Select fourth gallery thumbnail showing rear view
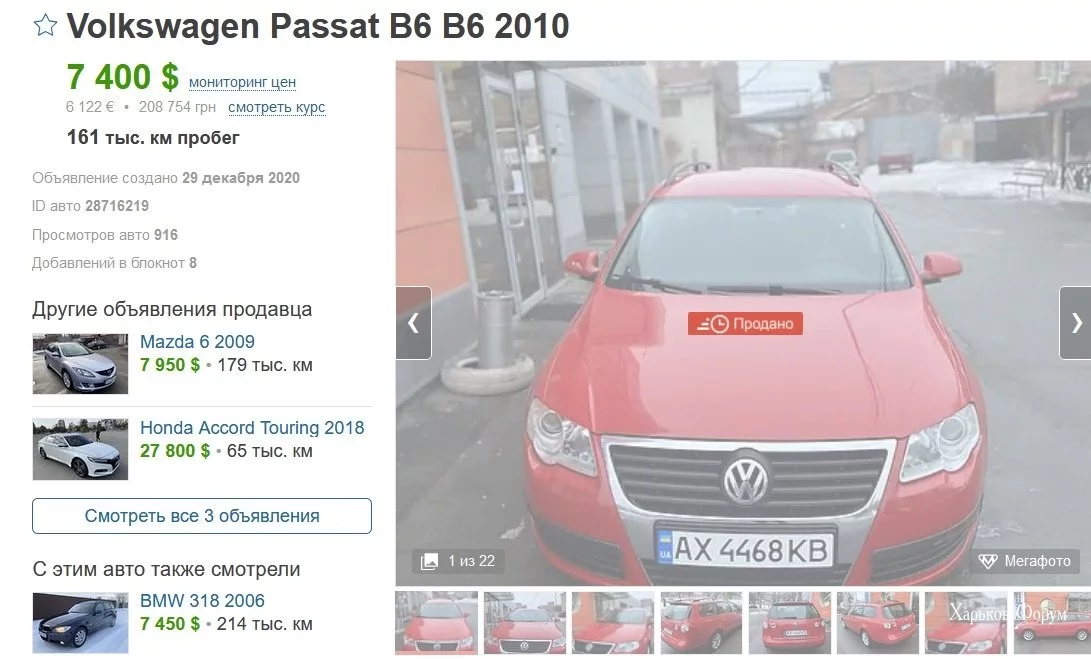Image resolution: width=1091 pixels, height=659 pixels. click(701, 623)
